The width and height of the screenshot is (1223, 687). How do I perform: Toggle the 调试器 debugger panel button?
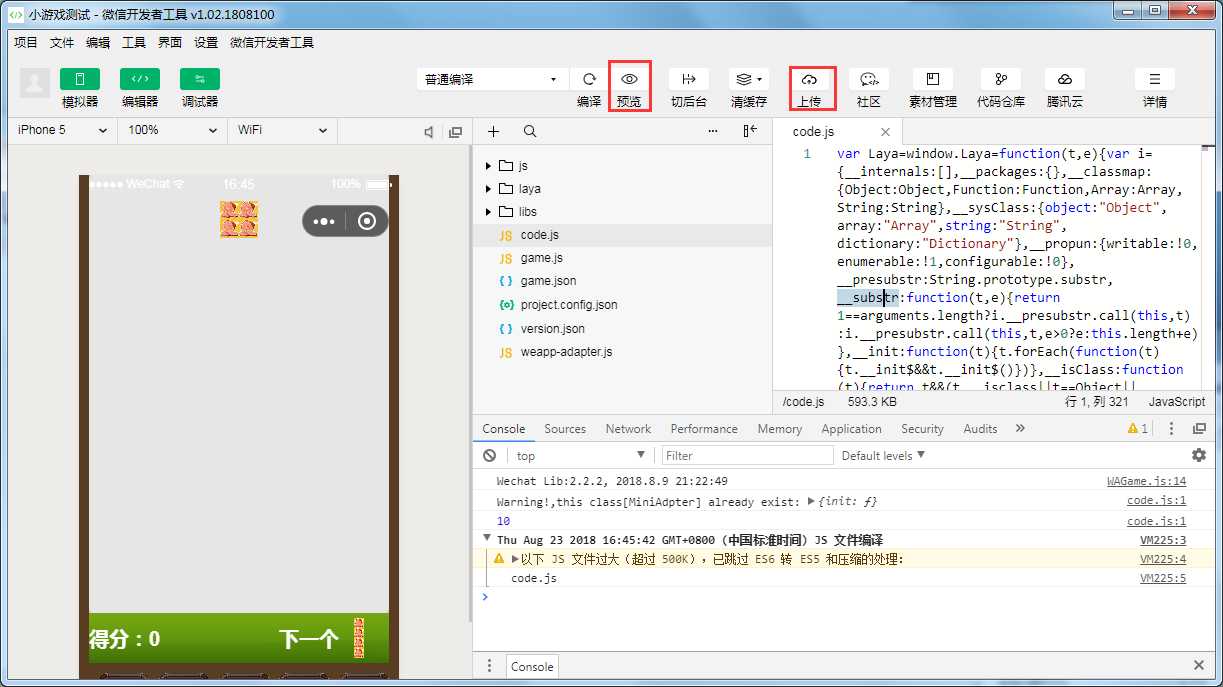[200, 79]
